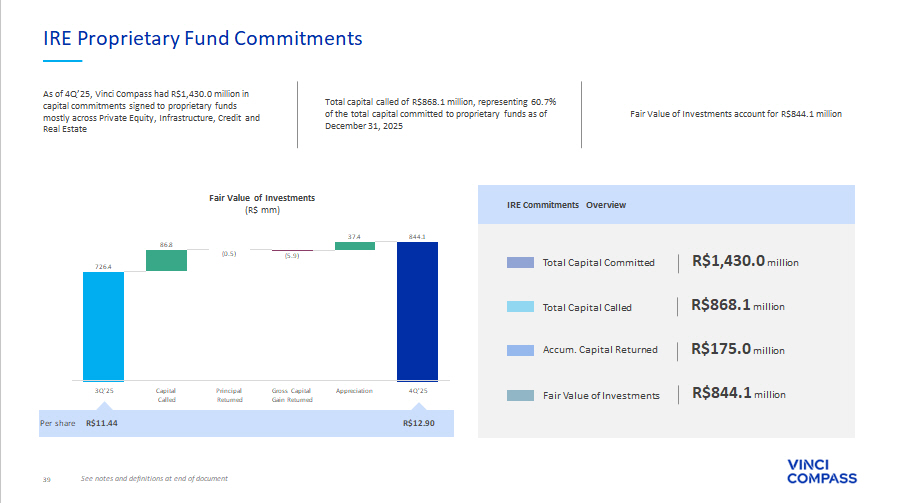Click the slide title IRE Proprietary Fund Commitments
898x503 pixels.
202,39
